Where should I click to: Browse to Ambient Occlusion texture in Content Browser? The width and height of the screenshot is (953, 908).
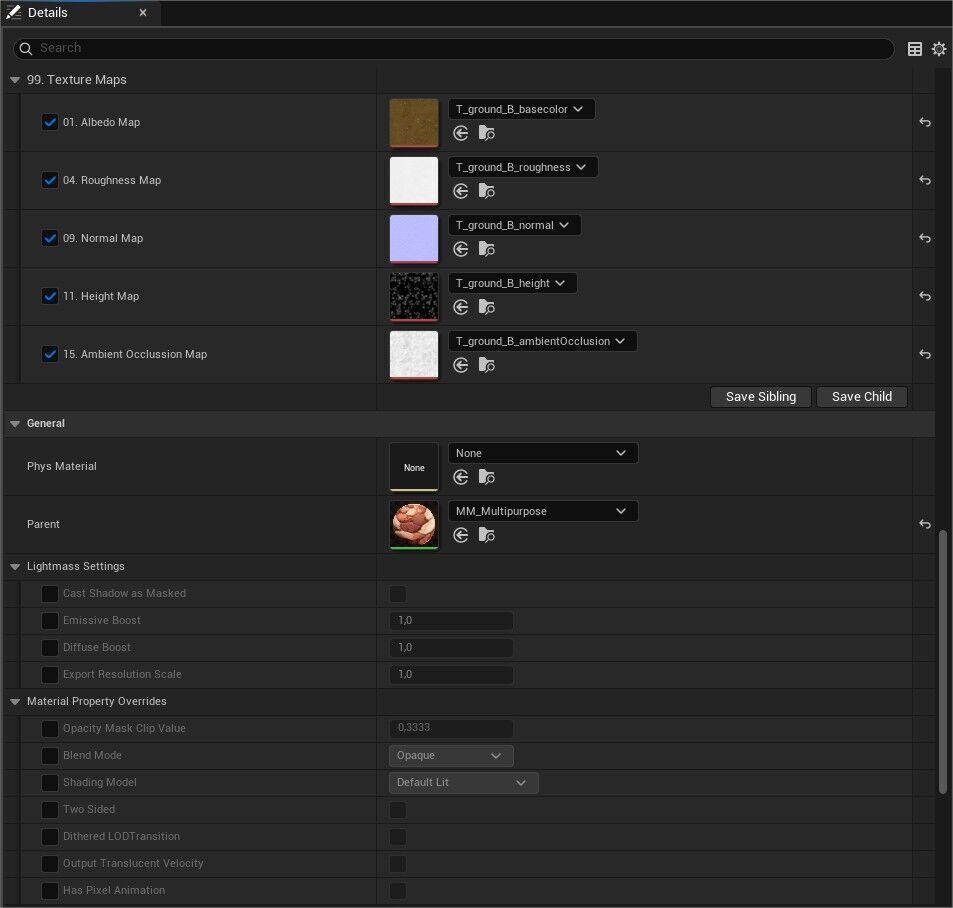pos(486,365)
